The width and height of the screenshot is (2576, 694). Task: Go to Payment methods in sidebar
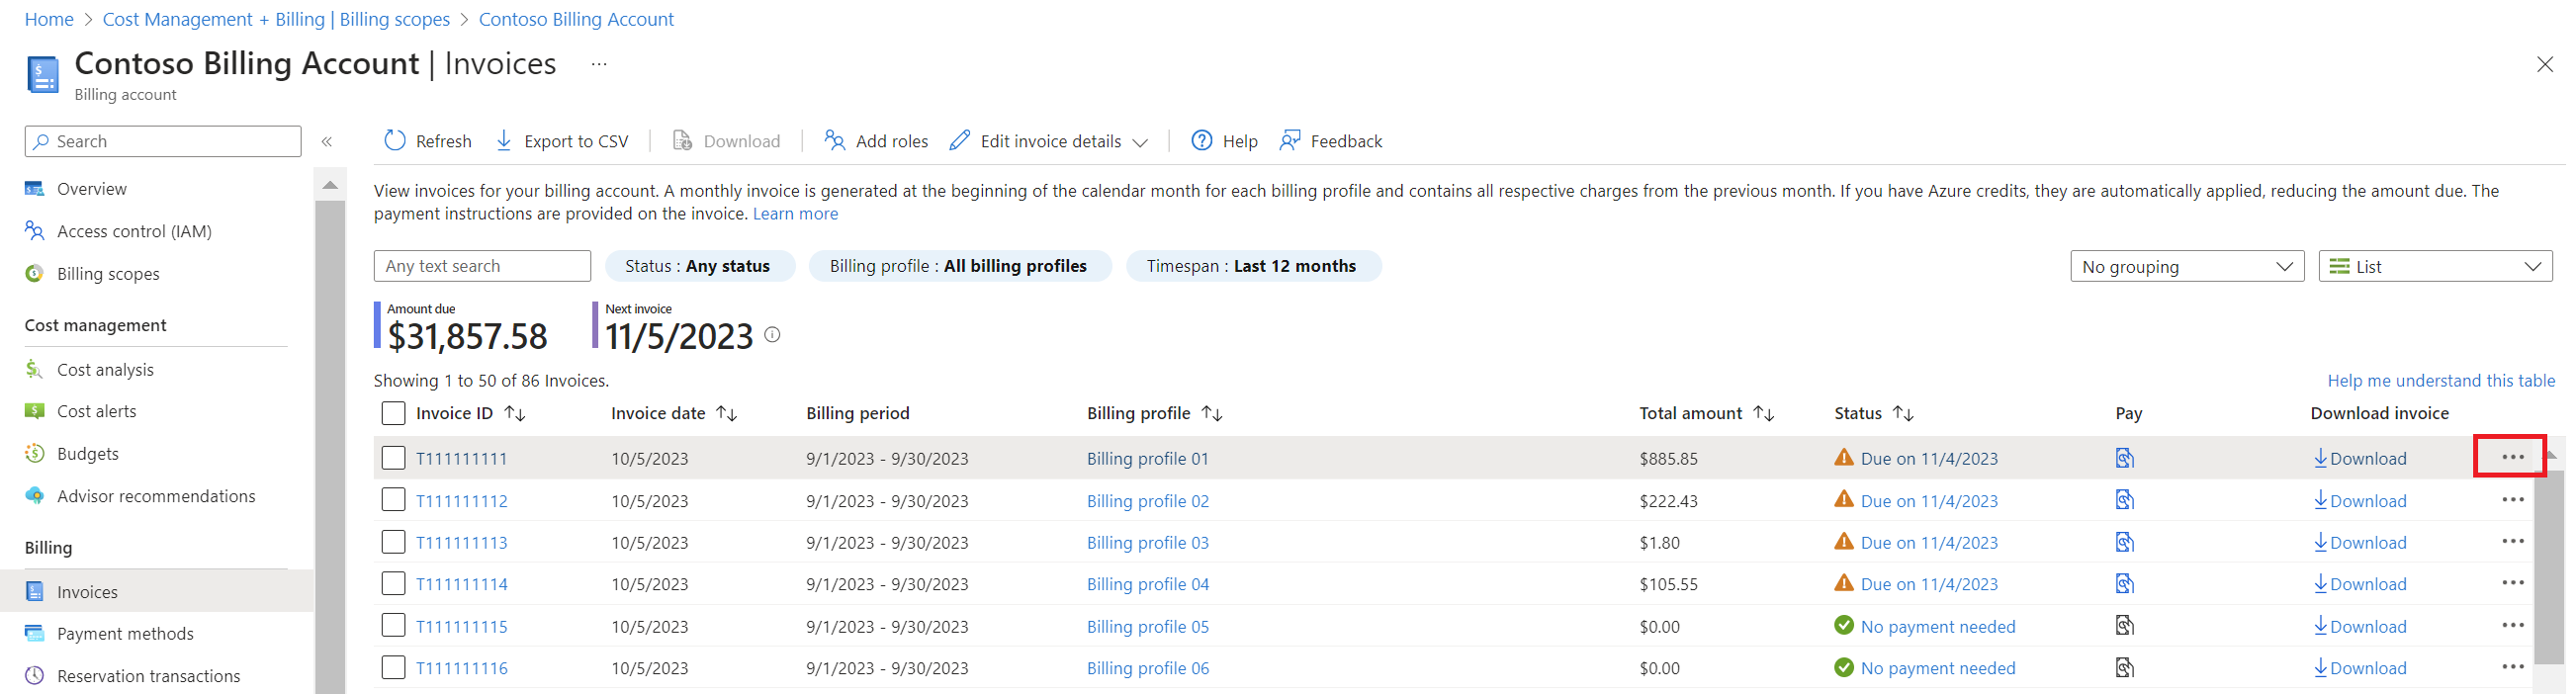point(125,634)
